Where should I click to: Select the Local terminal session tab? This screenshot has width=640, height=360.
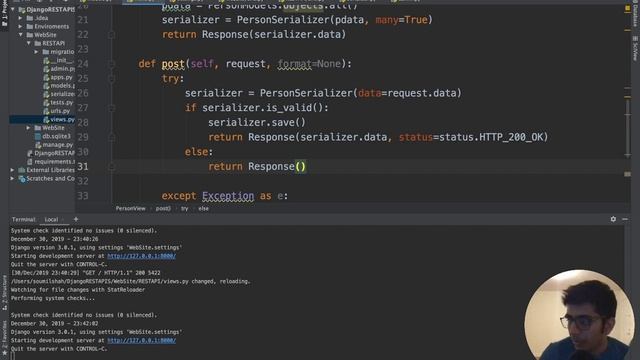[51, 220]
